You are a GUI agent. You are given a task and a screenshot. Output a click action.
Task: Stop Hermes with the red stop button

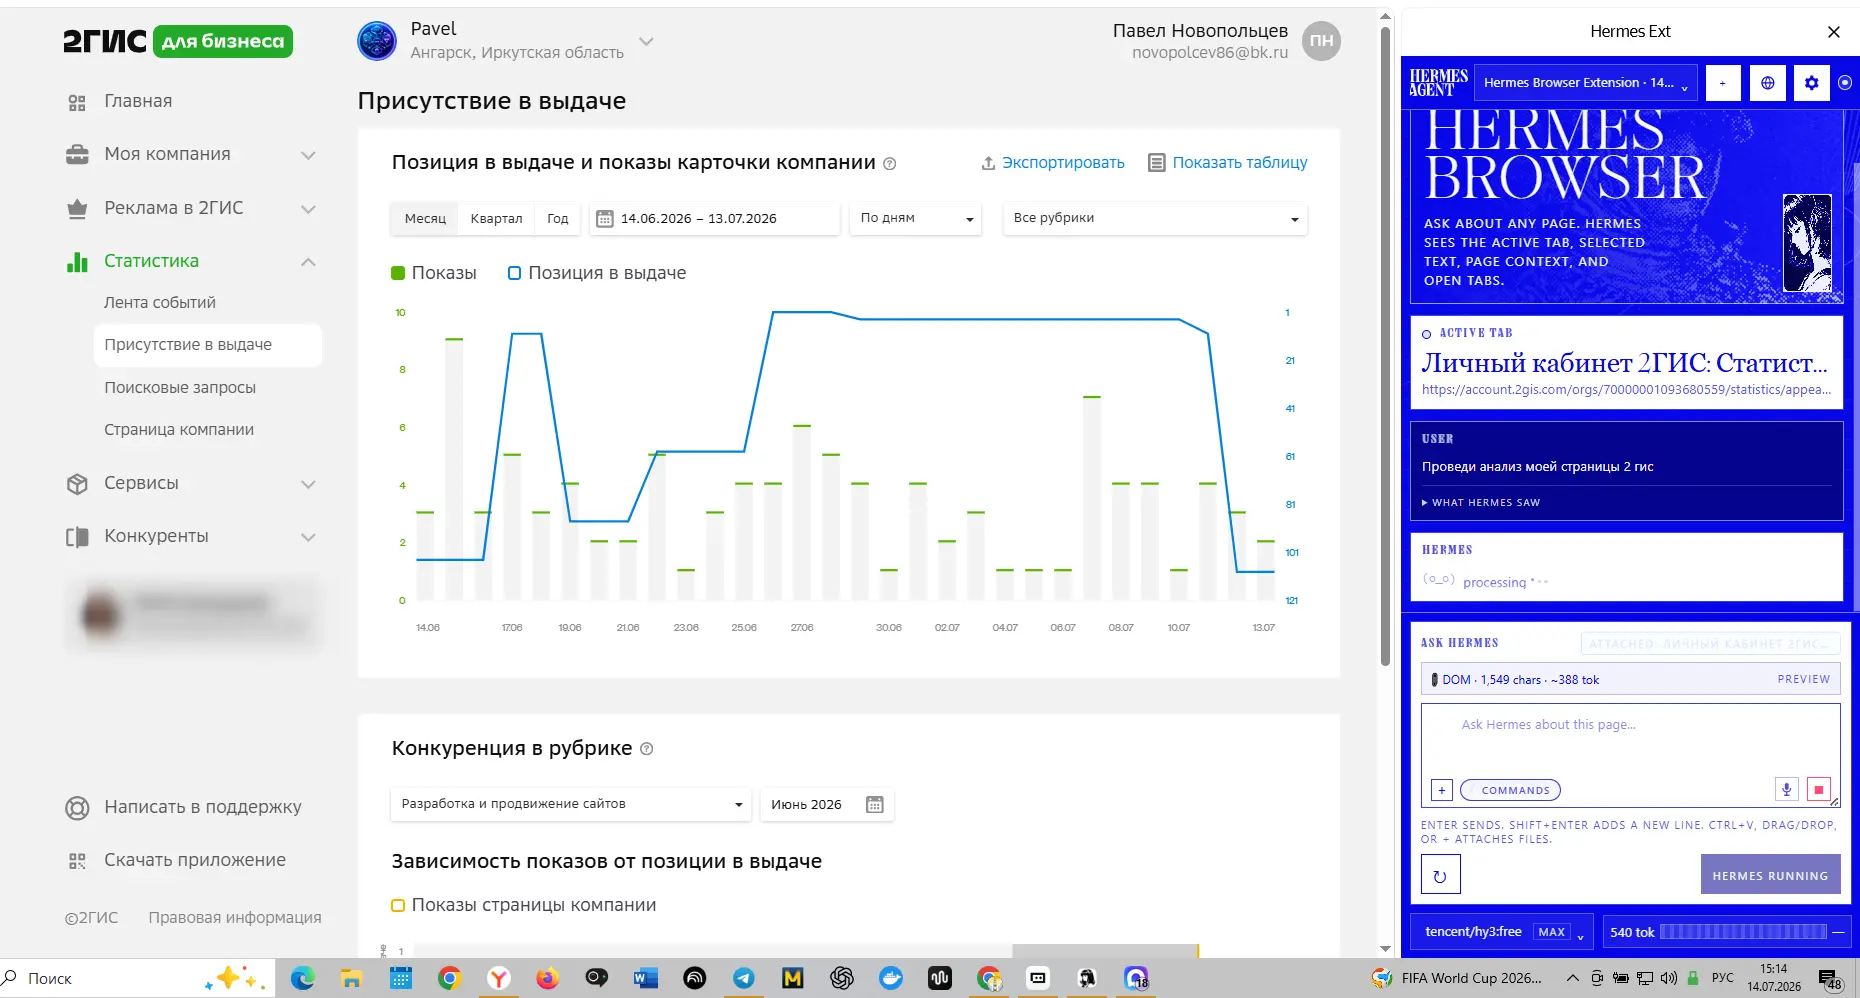[x=1819, y=790]
